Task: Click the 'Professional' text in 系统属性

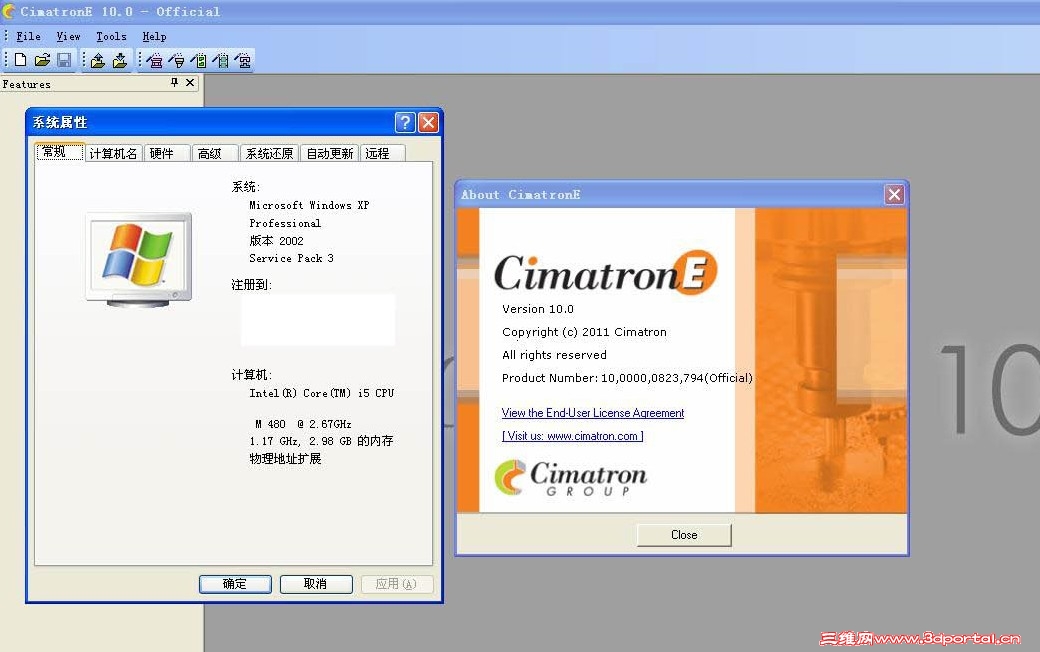Action: pos(285,224)
